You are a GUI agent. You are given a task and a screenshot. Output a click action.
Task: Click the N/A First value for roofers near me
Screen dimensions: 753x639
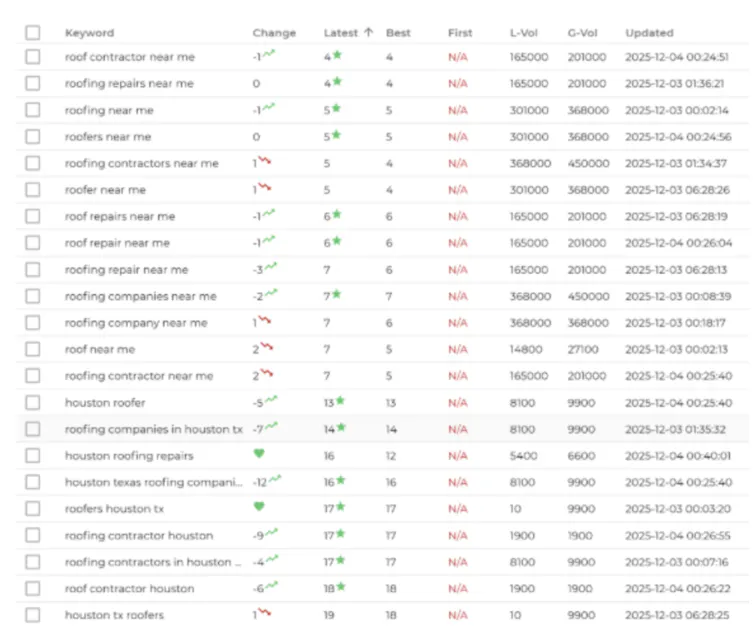(457, 137)
